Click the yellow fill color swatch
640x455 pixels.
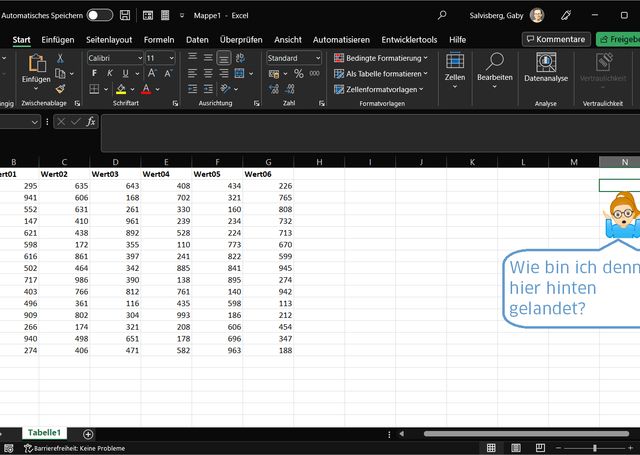coord(120,90)
